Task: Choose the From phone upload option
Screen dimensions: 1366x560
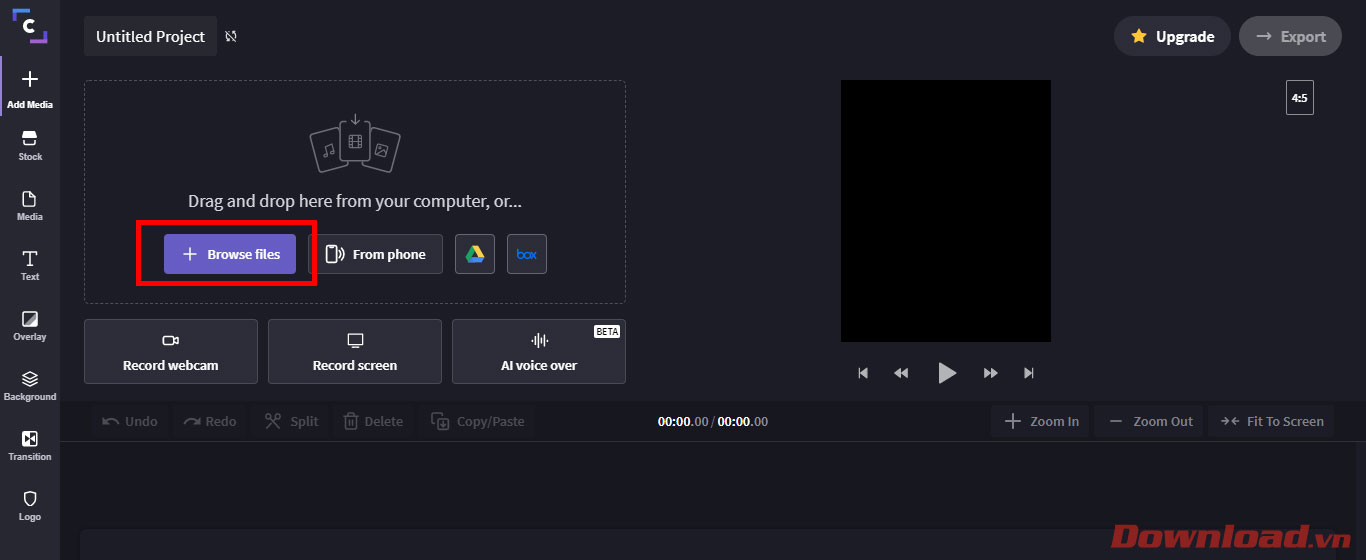Action: 376,254
